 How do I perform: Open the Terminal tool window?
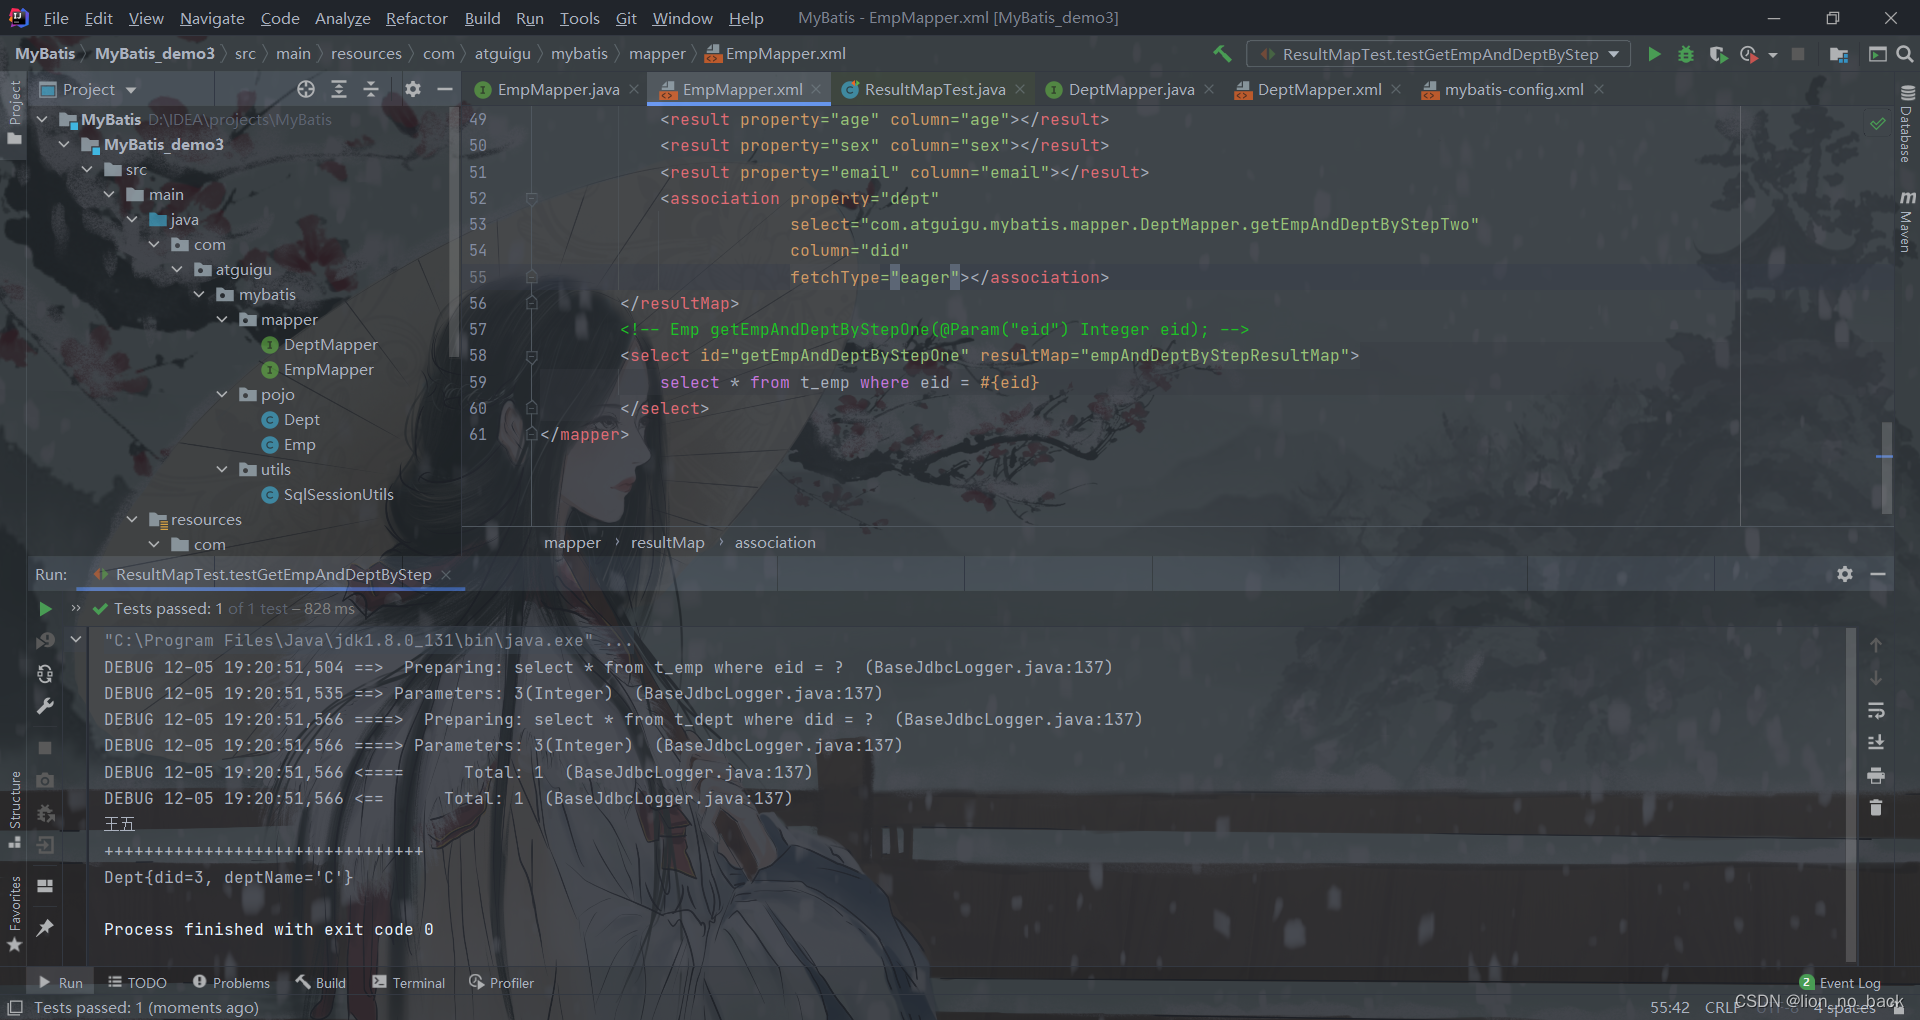[x=408, y=983]
